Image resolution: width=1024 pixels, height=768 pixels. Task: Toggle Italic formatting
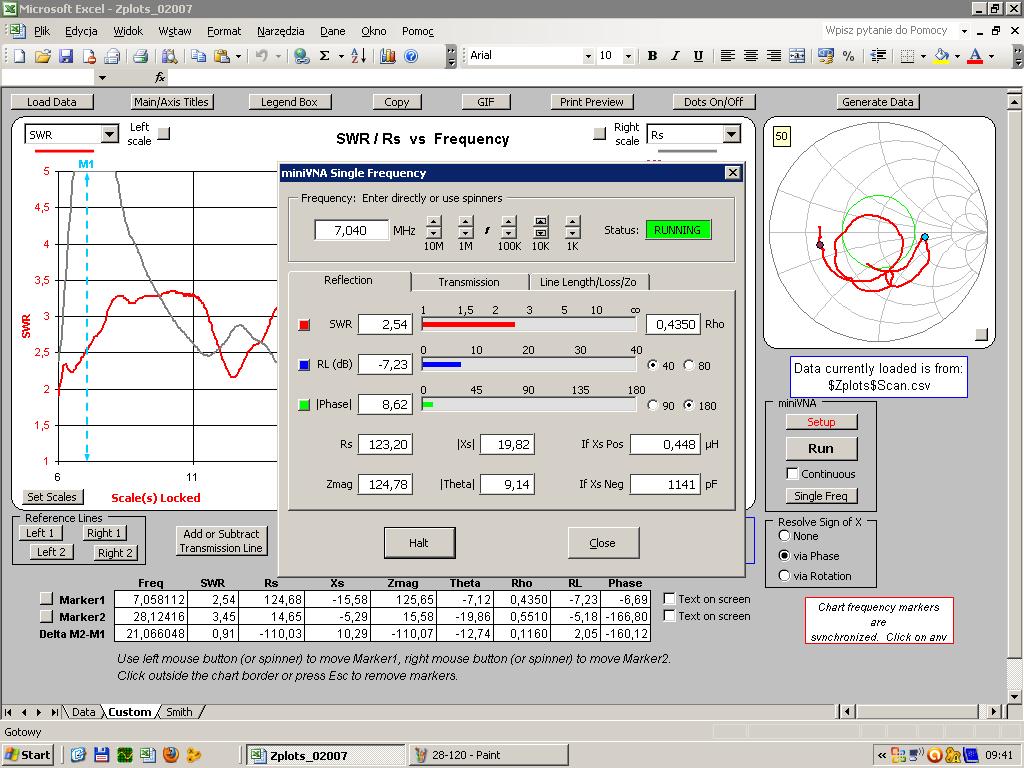click(675, 56)
